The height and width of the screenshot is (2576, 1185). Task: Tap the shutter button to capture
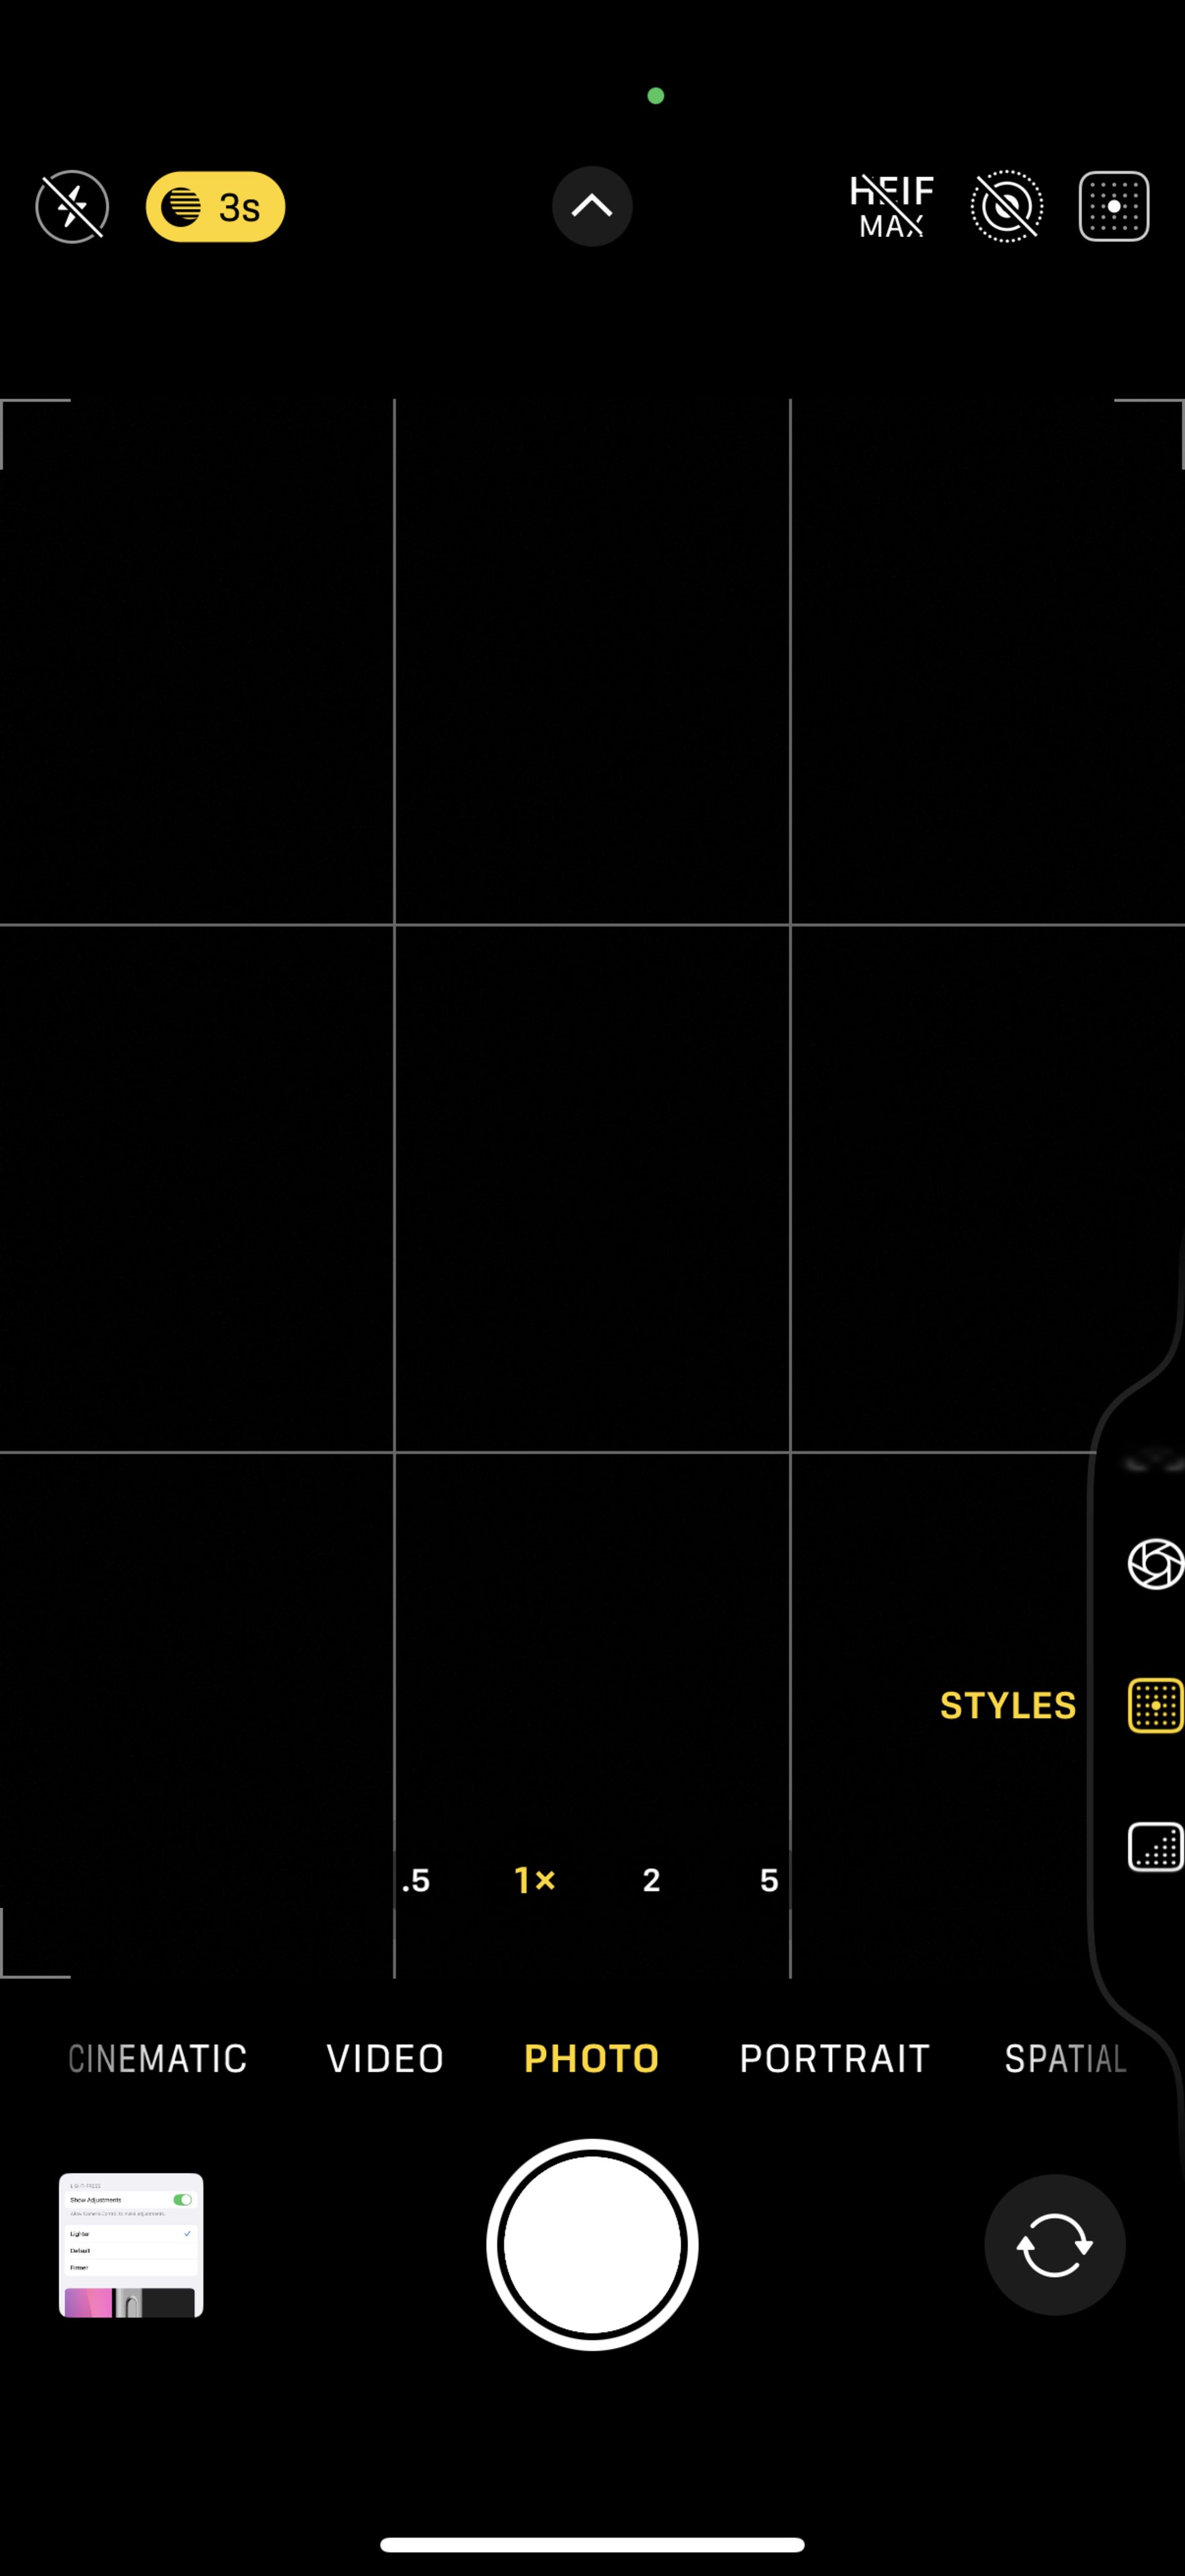[x=592, y=2244]
